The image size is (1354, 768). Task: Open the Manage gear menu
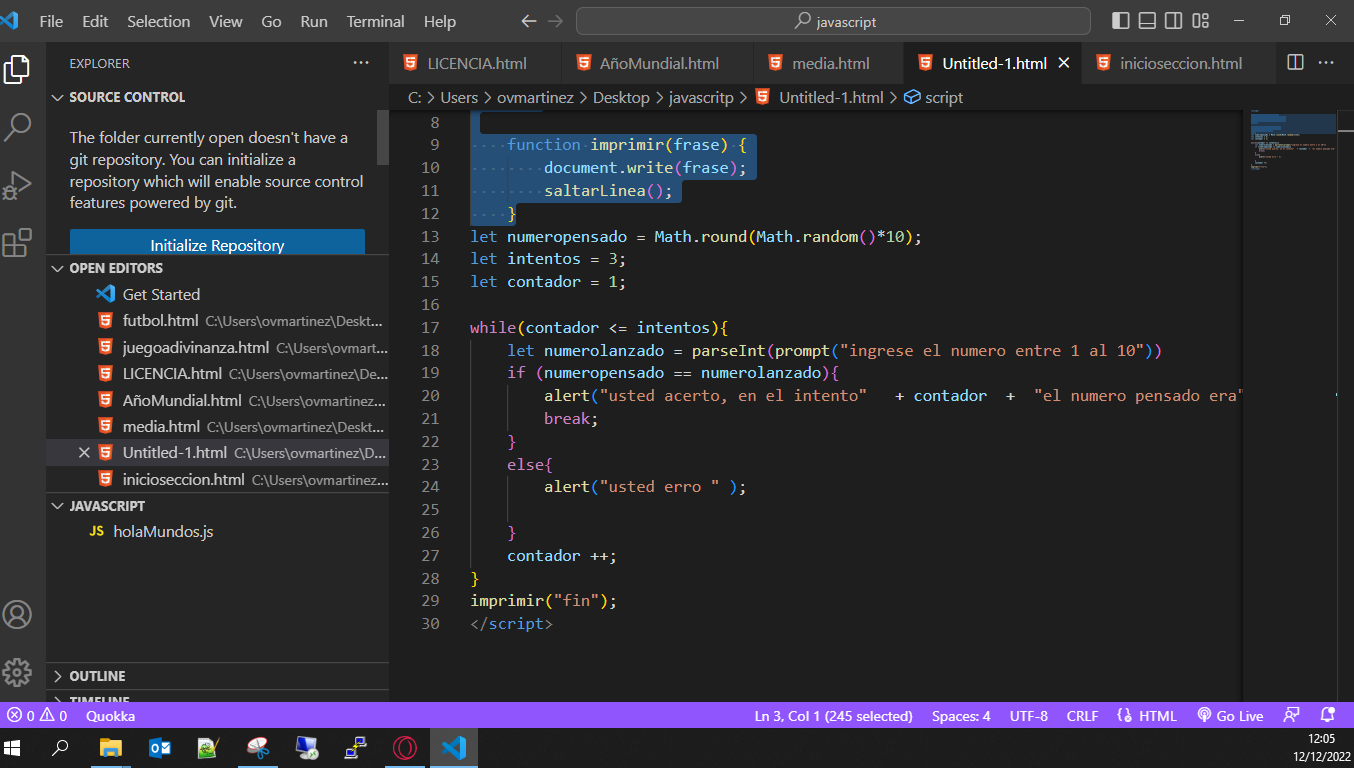(x=17, y=671)
